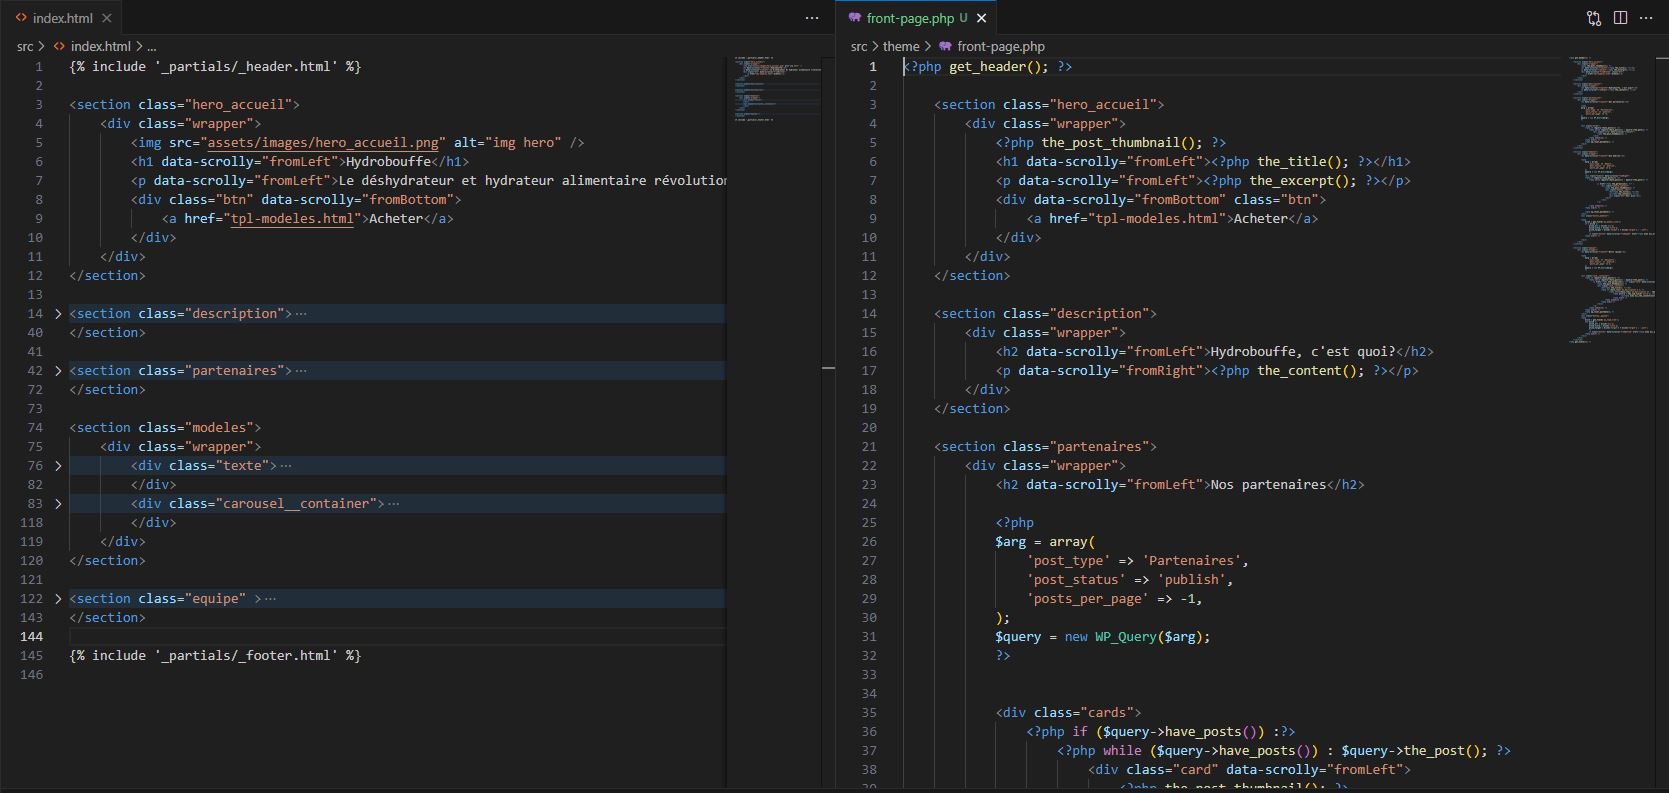This screenshot has height=793, width=1669.
Task: Click src breadcrumb above index.html code
Action: point(25,46)
